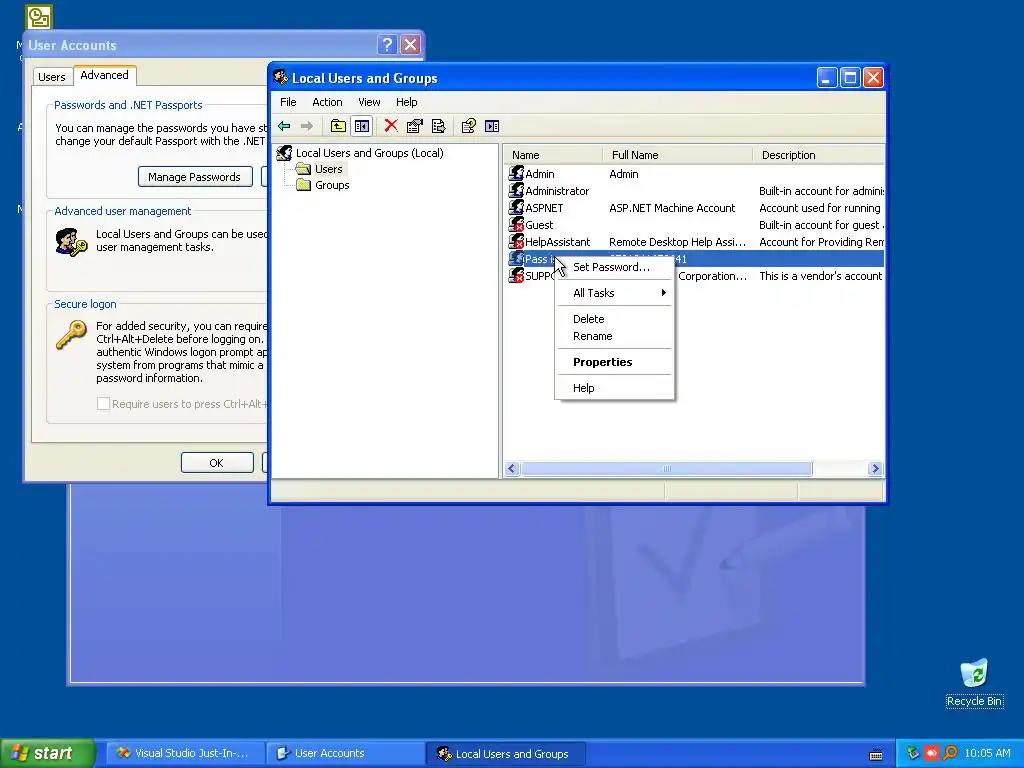This screenshot has height=768, width=1024.
Task: Open the Action menu
Action: 327,102
